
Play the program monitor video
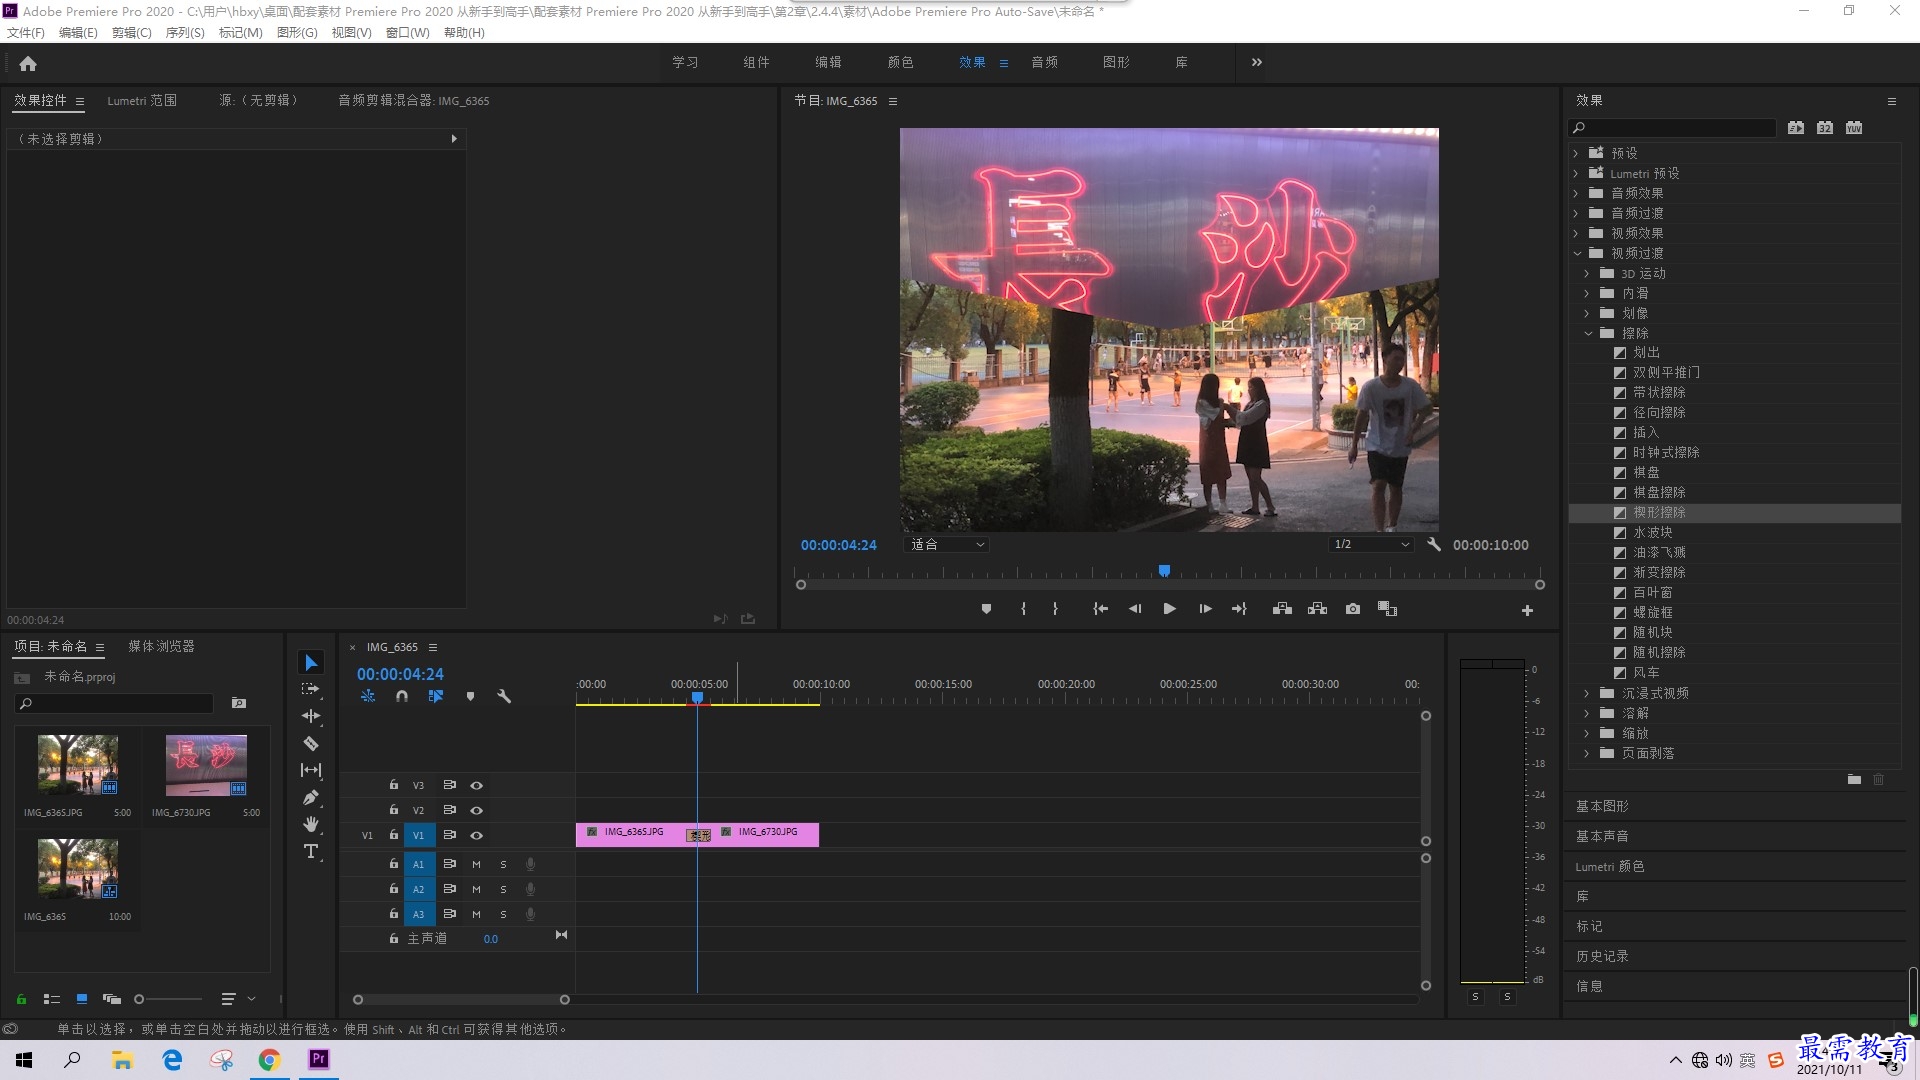(x=1169, y=609)
